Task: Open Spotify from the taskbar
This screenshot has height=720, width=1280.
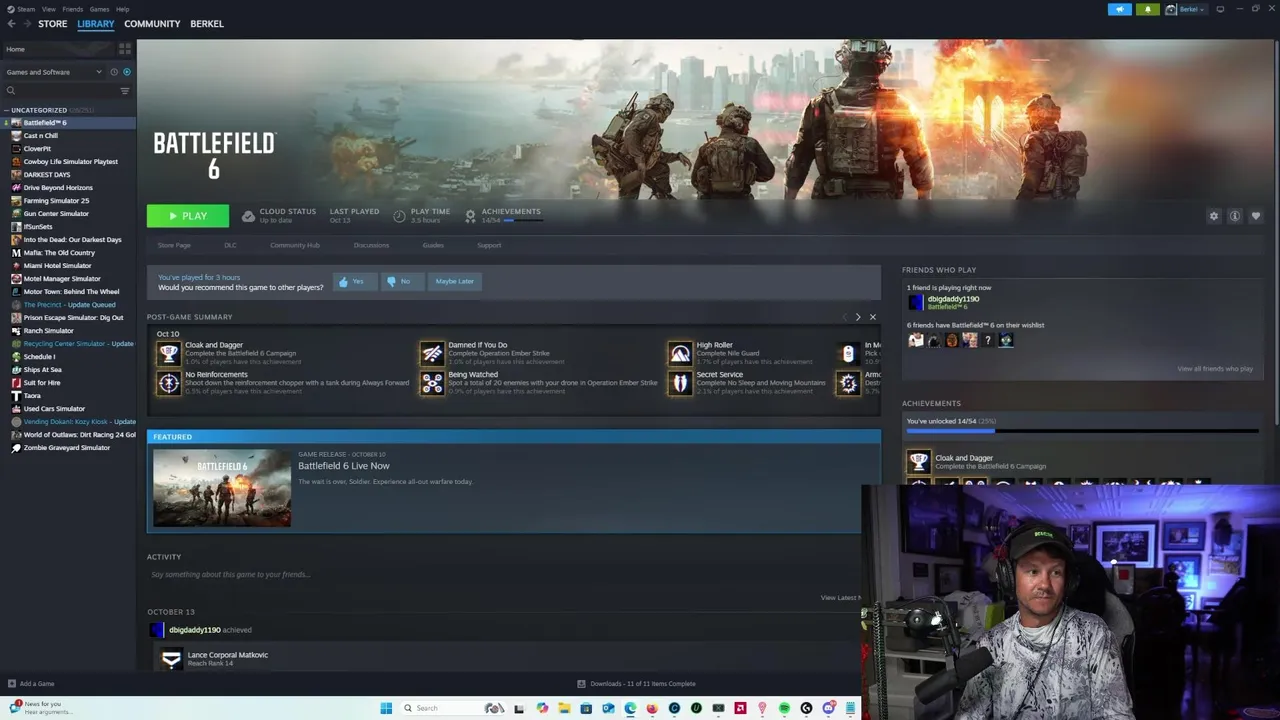Action: click(x=784, y=709)
